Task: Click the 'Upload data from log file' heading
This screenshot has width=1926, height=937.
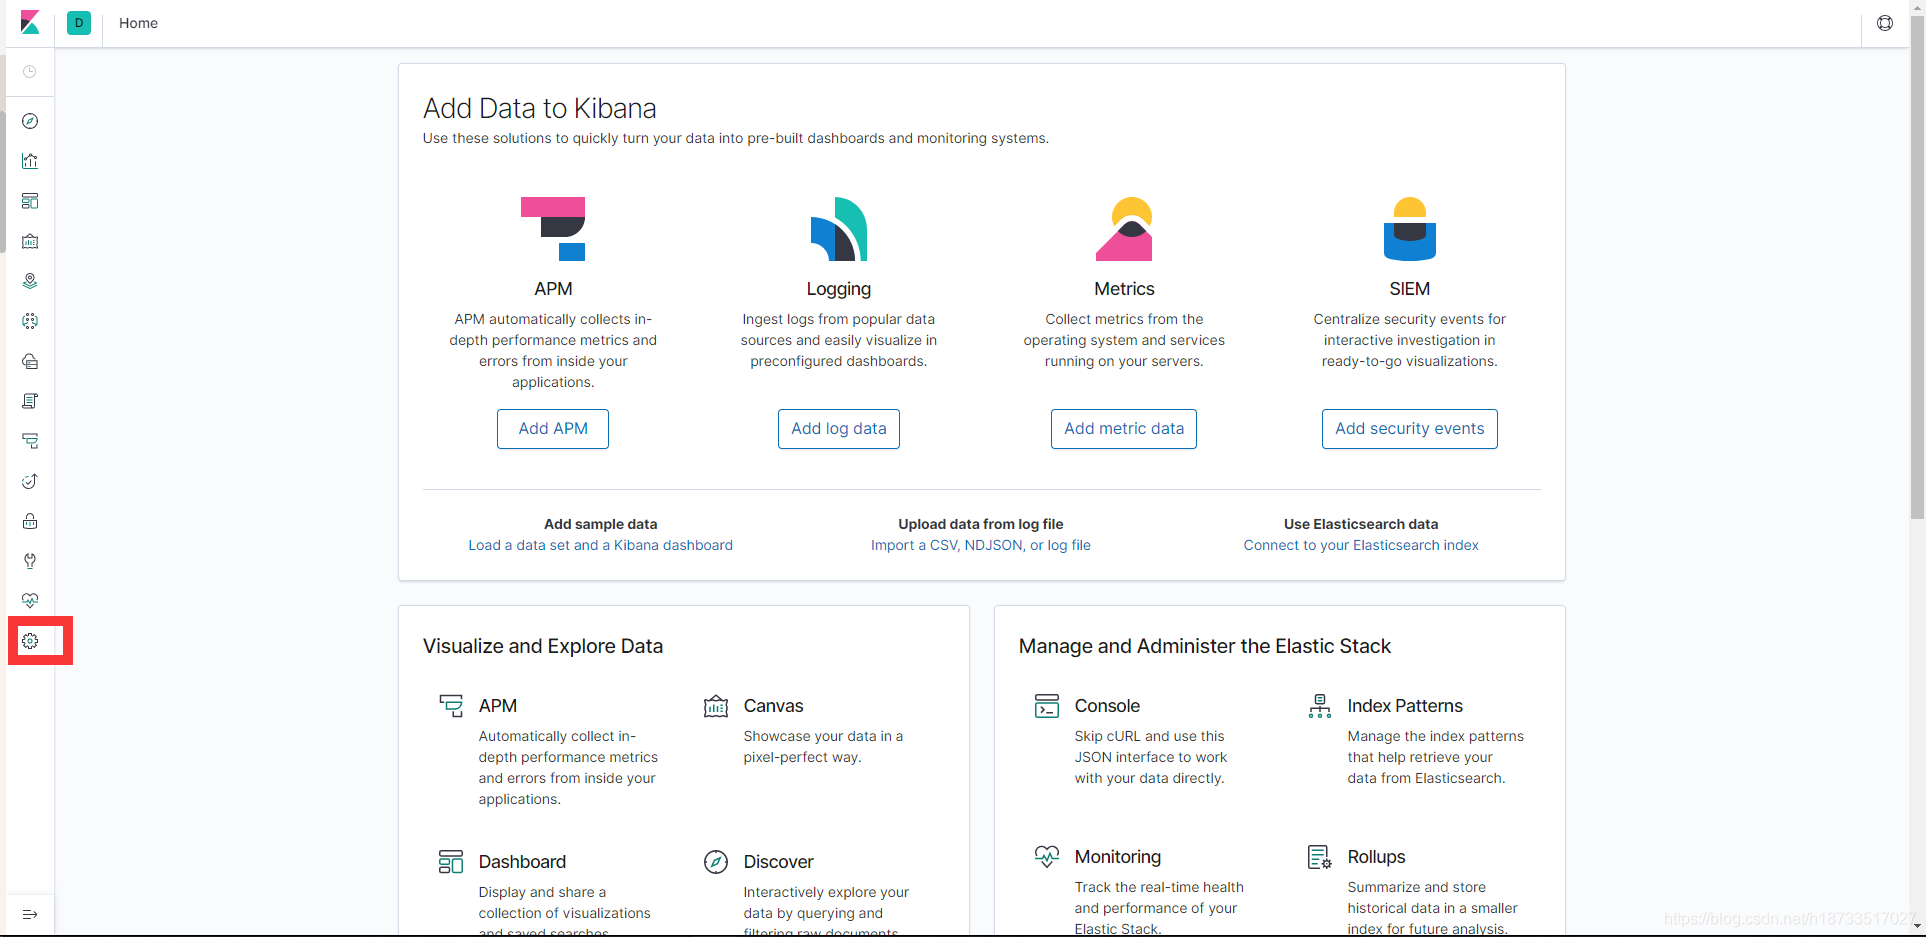Action: click(981, 524)
